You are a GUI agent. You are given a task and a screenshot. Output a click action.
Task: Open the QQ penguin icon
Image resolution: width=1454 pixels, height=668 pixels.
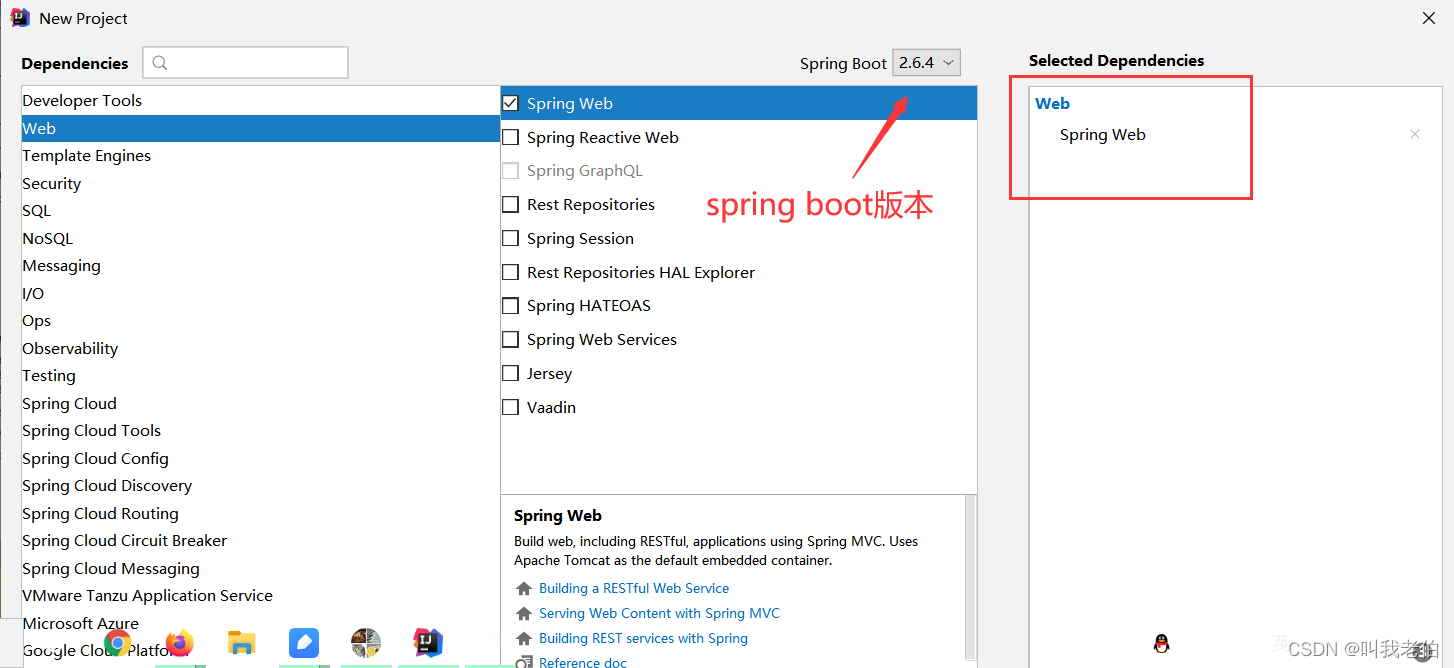pyautogui.click(x=1161, y=644)
